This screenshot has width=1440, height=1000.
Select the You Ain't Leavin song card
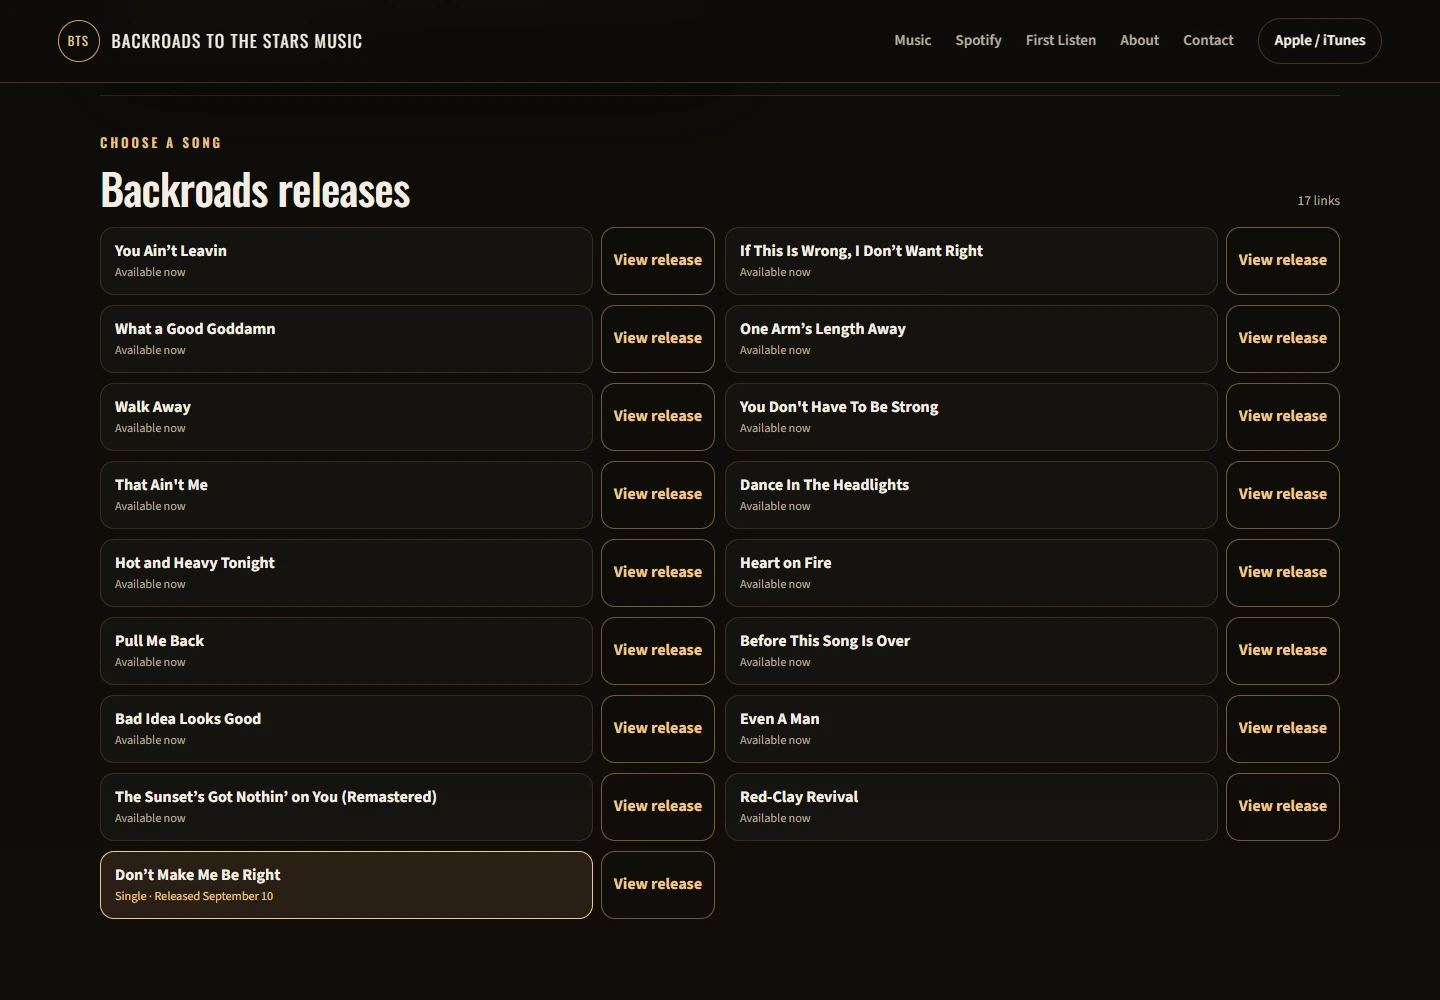coord(346,261)
